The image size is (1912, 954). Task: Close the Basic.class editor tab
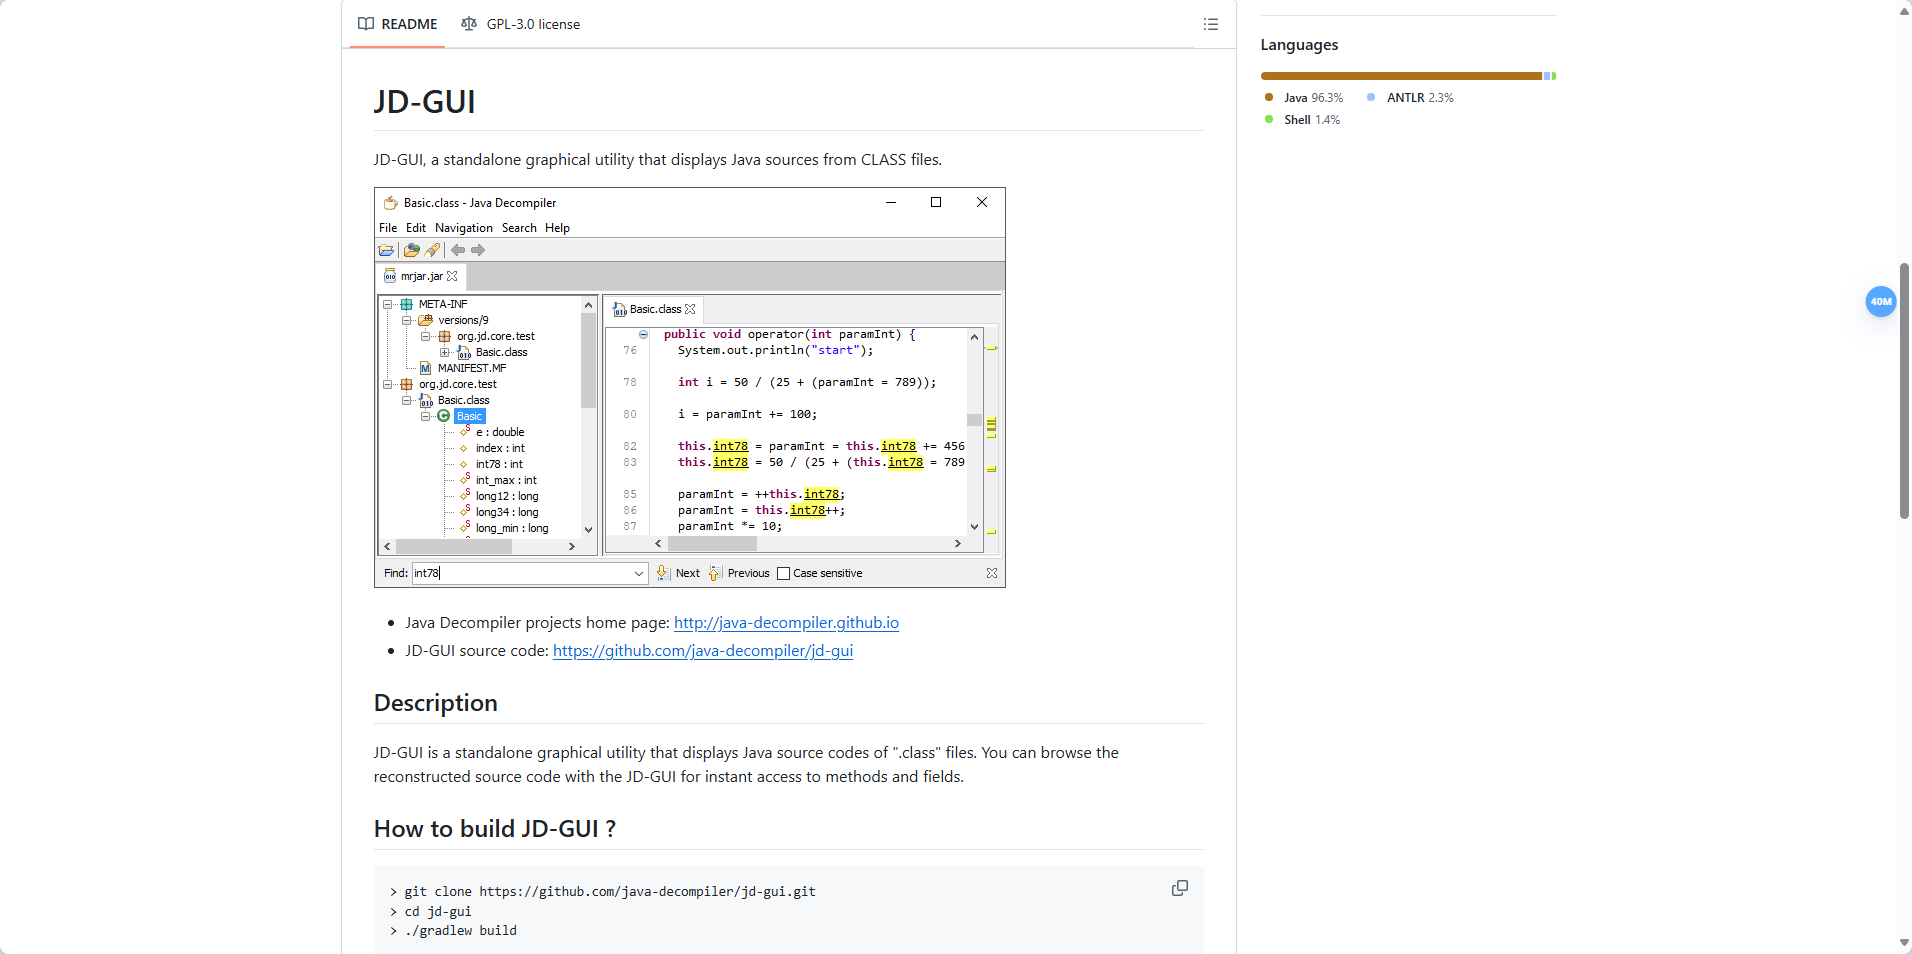point(690,309)
